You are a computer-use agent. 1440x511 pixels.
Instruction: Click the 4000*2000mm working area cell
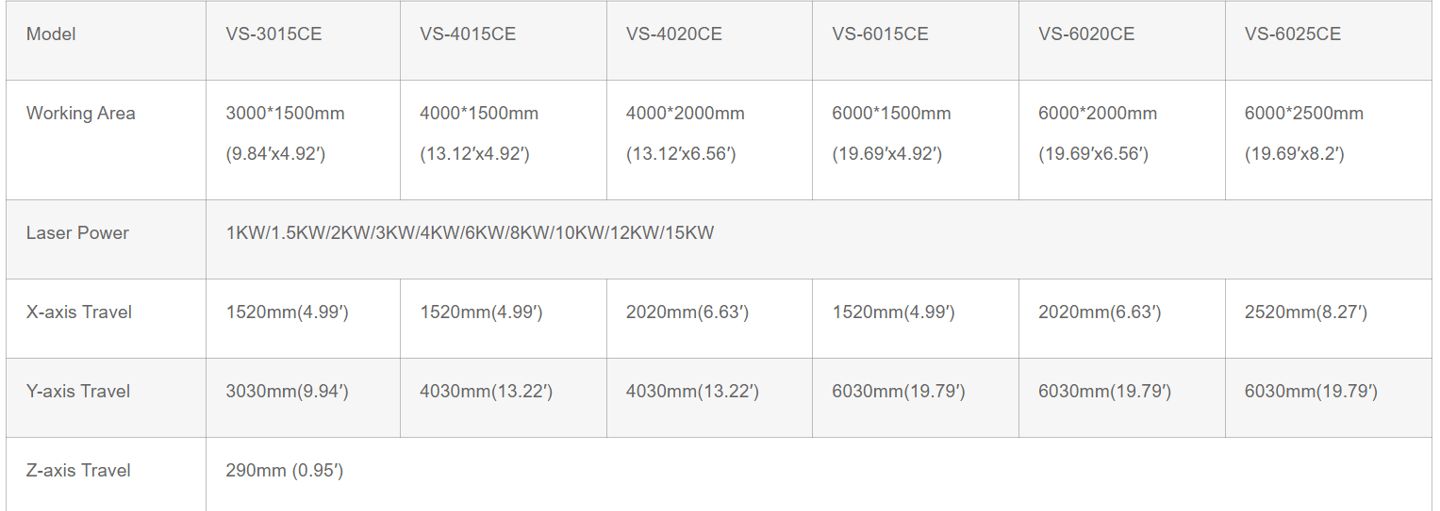709,140
